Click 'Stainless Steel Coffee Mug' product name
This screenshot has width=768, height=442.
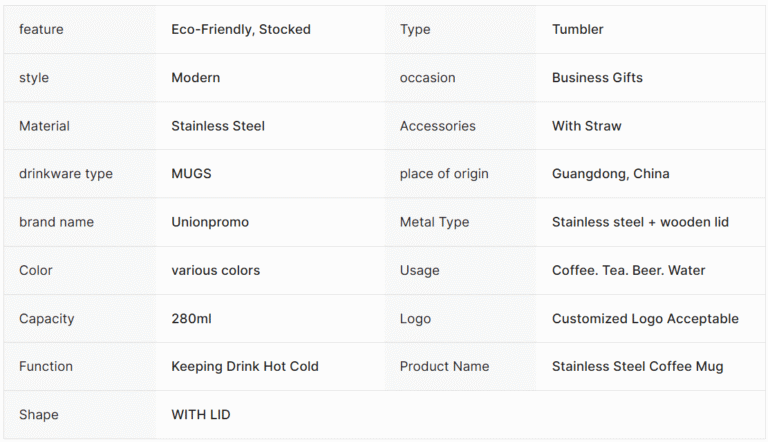(x=638, y=367)
